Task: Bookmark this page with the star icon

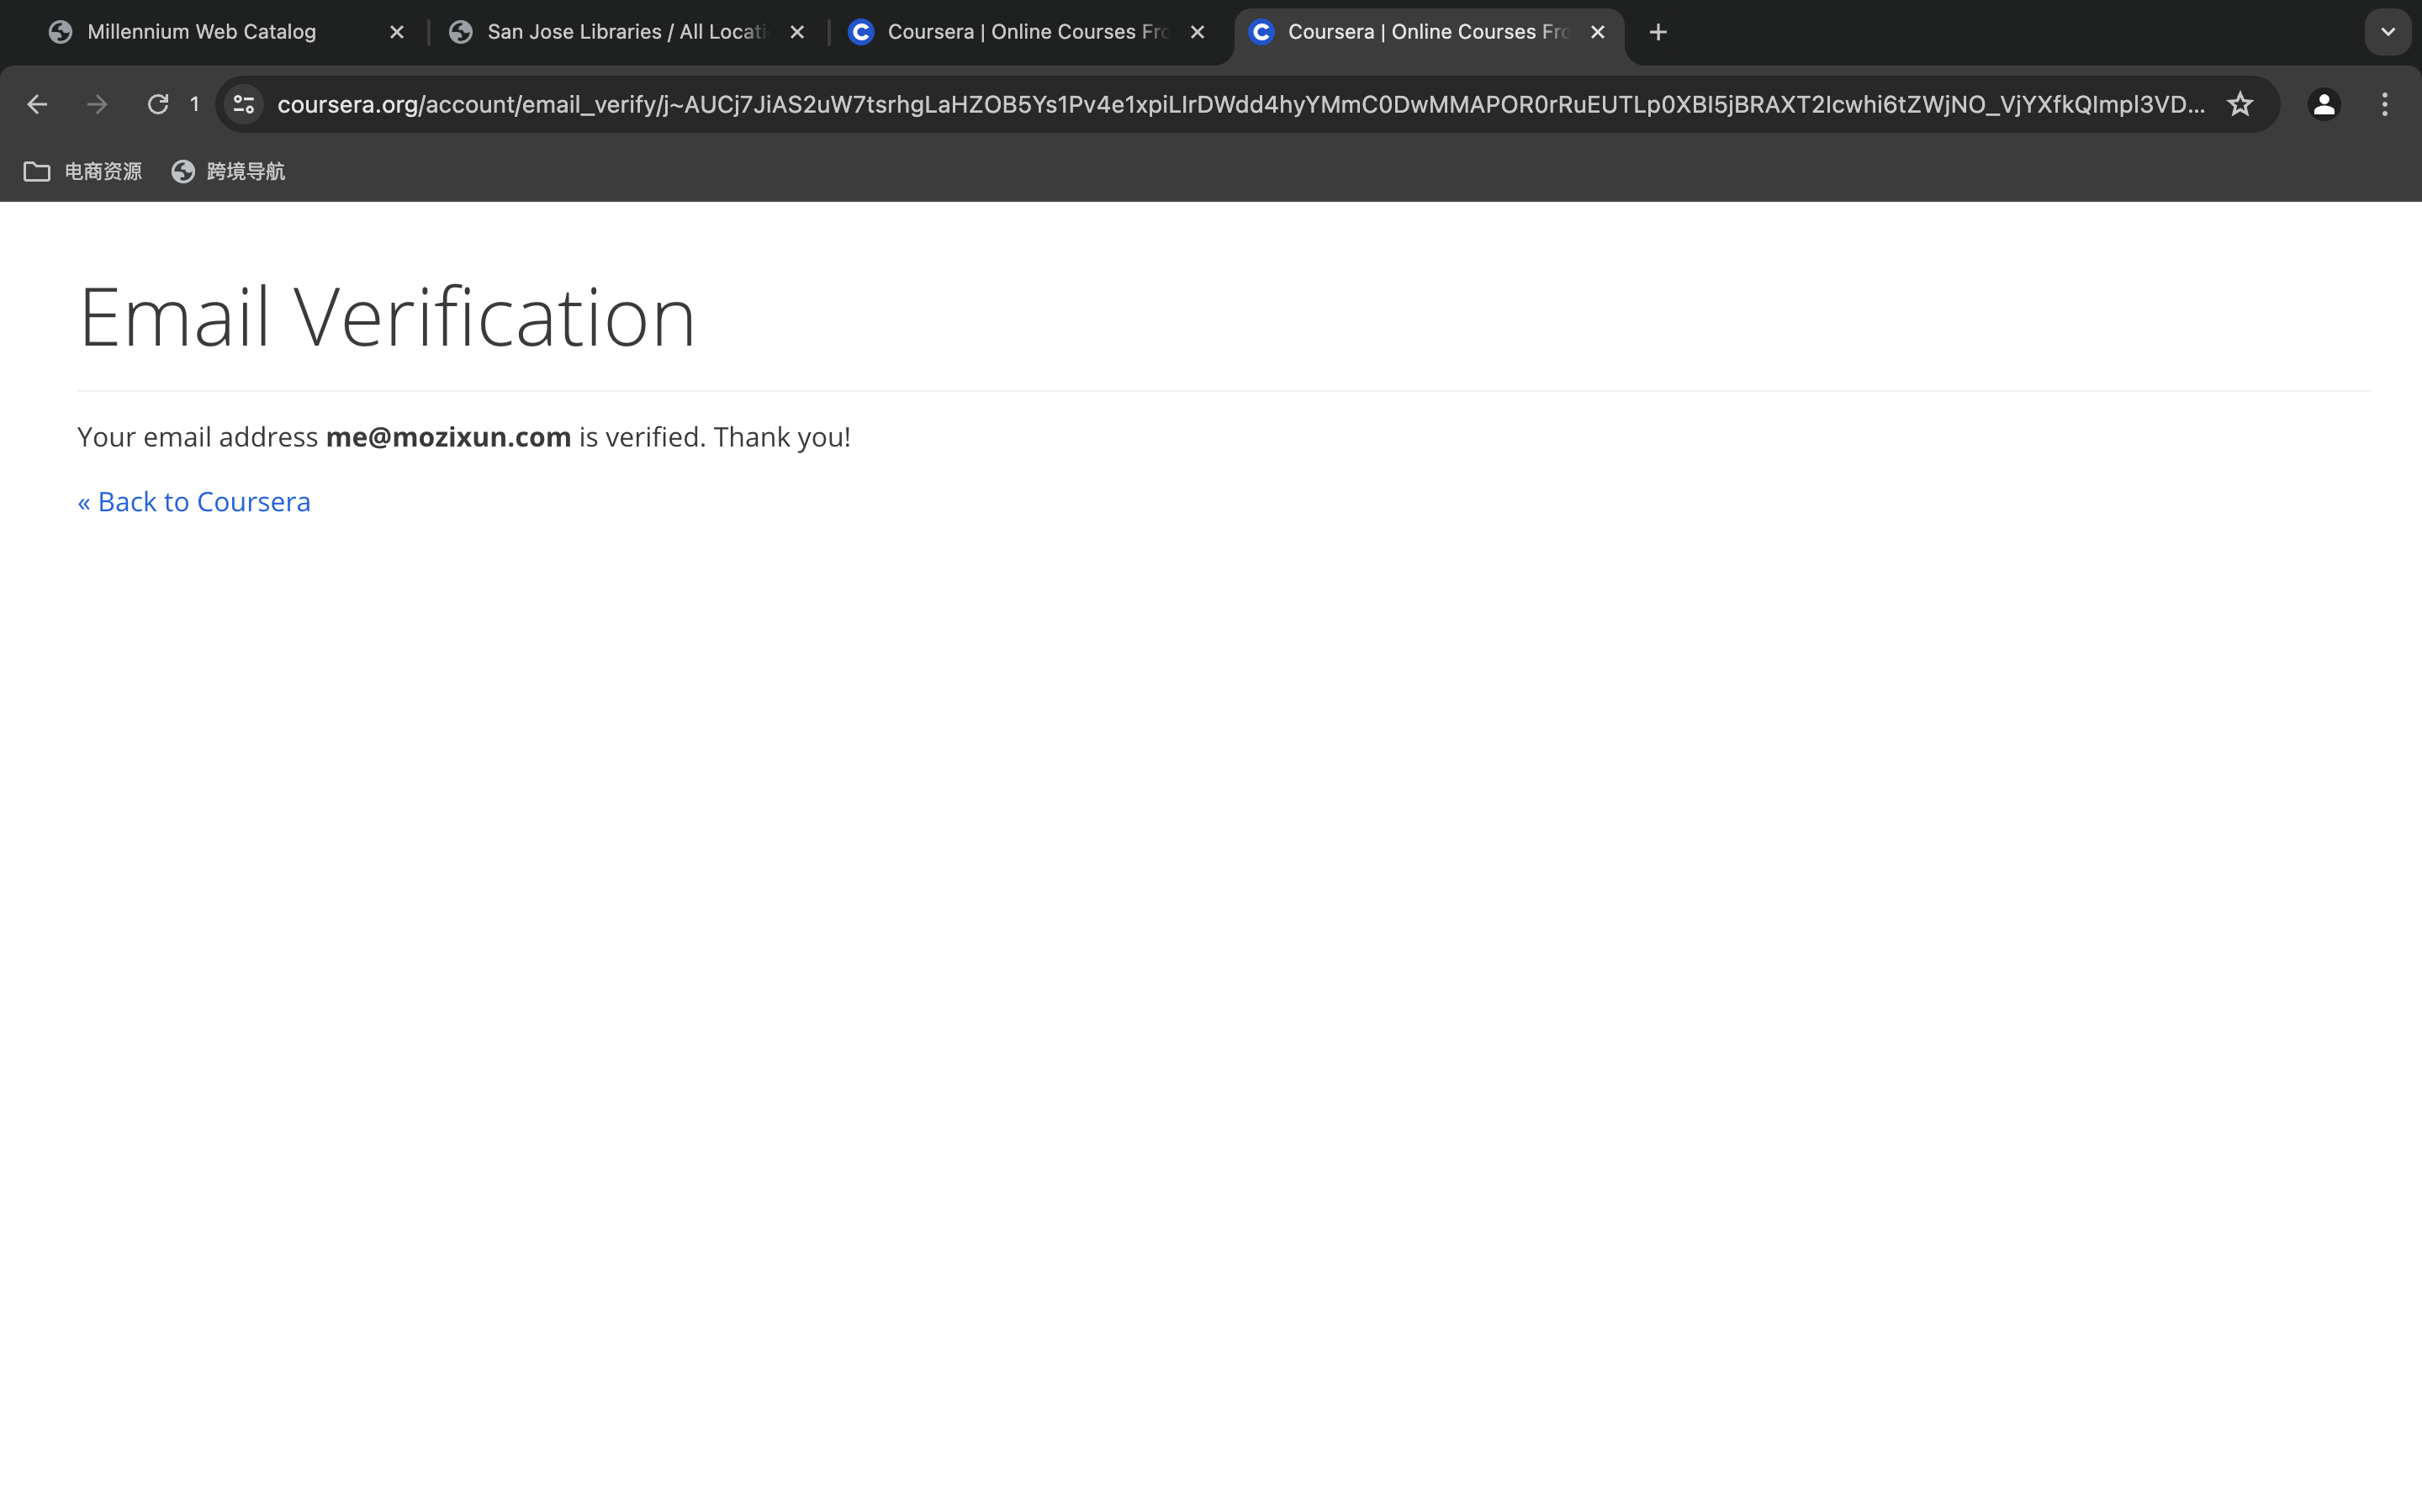Action: tap(2240, 104)
